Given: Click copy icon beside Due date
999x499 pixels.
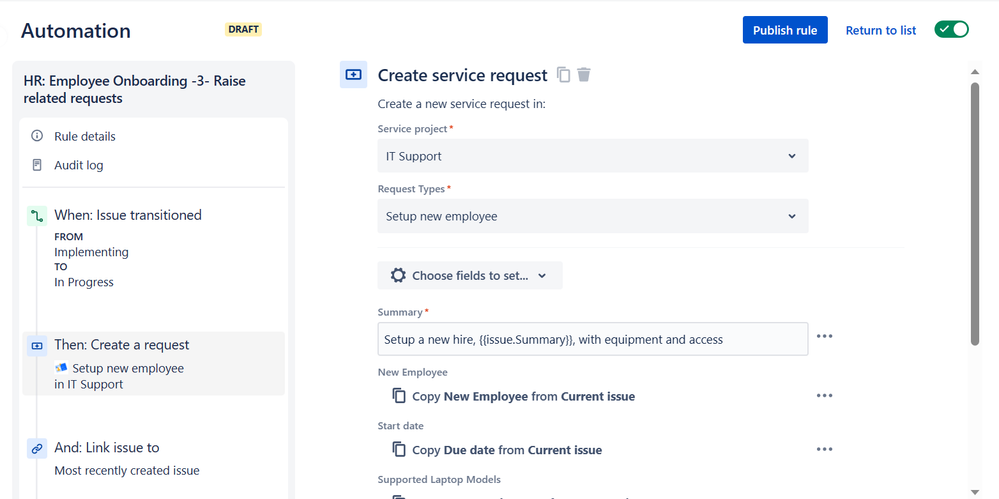Looking at the screenshot, I should coord(399,449).
